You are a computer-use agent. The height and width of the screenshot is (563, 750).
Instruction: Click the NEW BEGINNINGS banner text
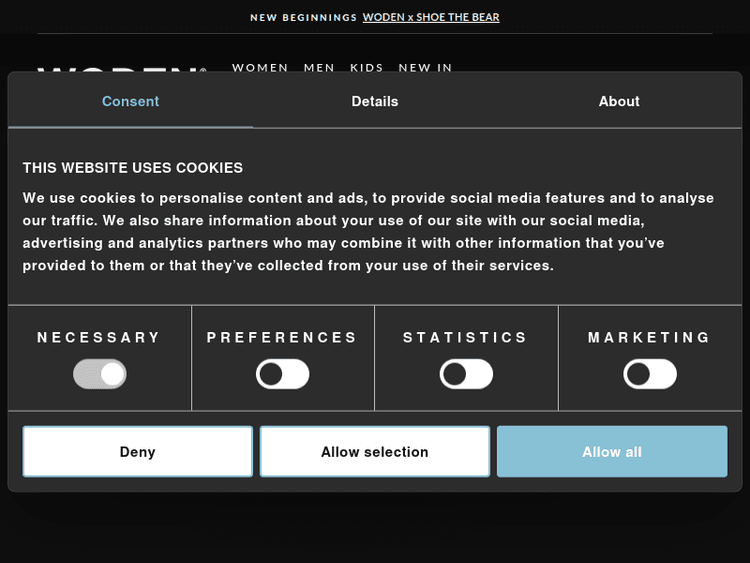[303, 17]
